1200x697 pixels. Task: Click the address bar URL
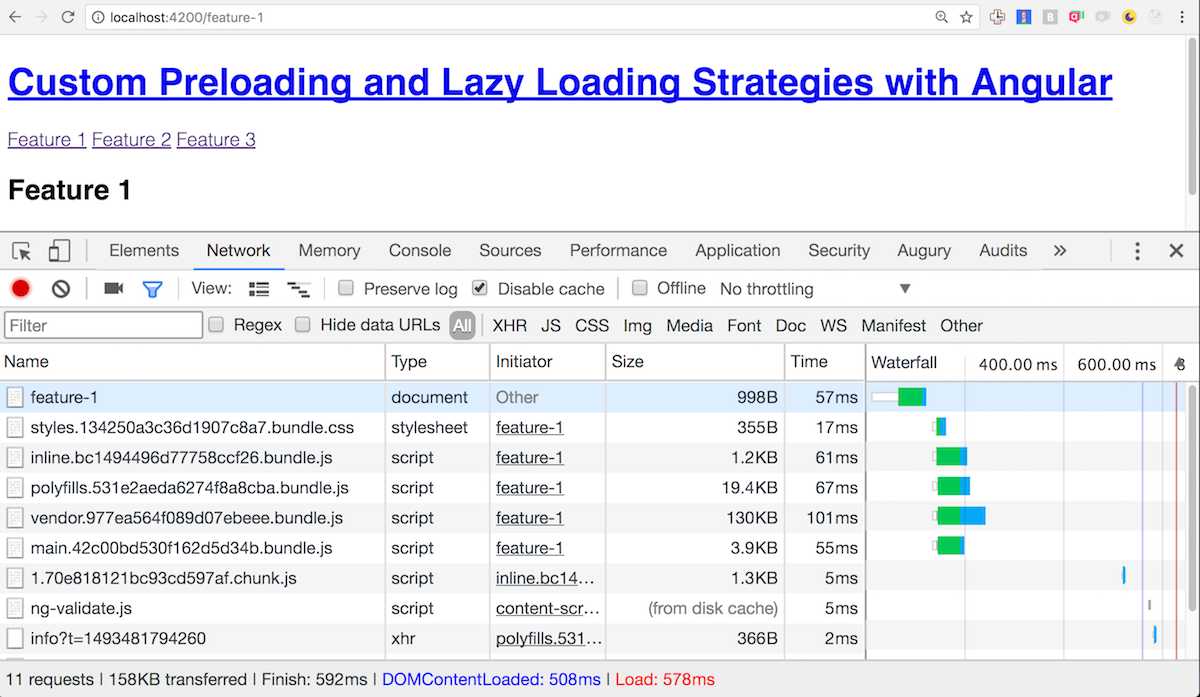coord(187,17)
